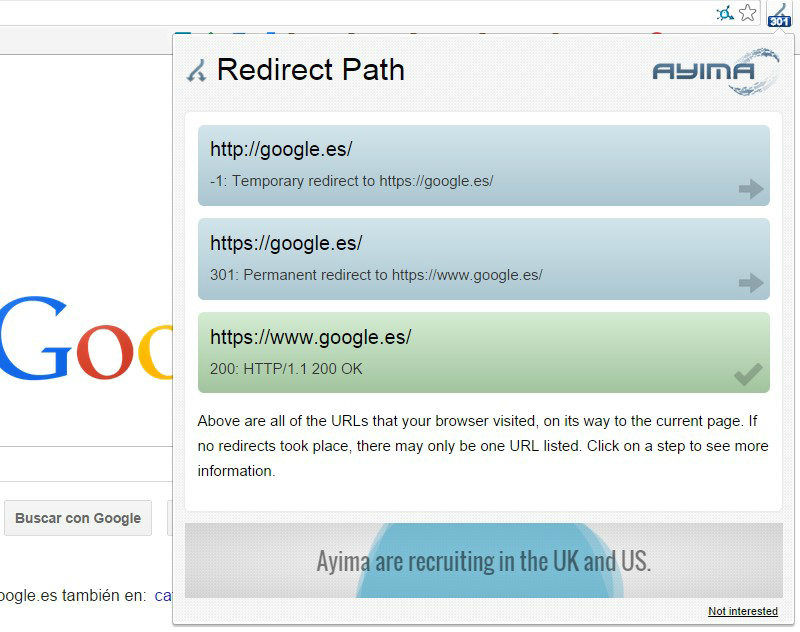The image size is (800, 632).
Task: Click the 'Redirect Path' title text
Action: (x=311, y=70)
